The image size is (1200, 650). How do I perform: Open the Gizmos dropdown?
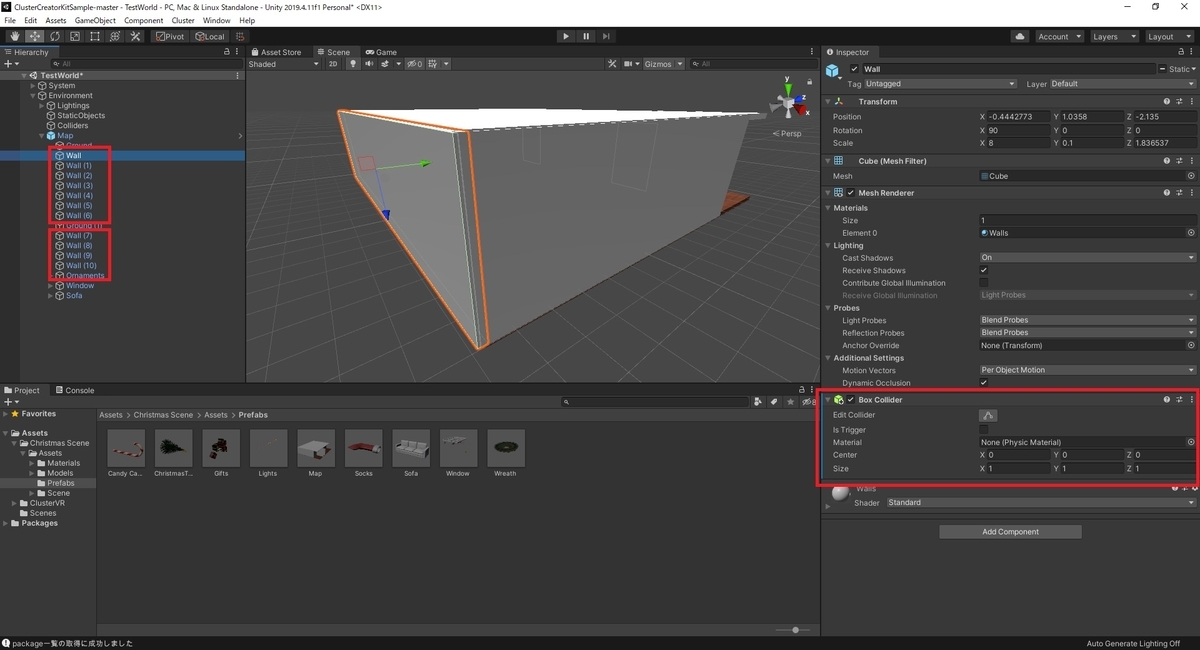(663, 64)
